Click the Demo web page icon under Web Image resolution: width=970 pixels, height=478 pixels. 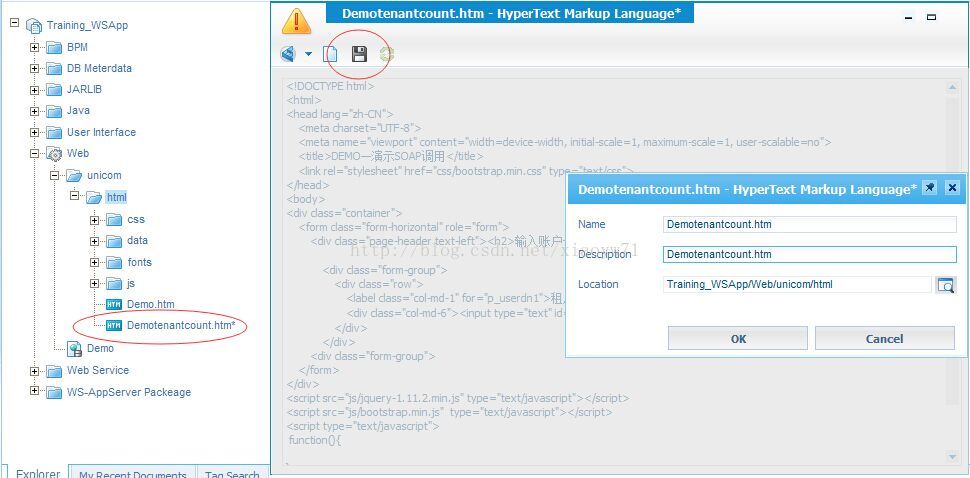coord(74,349)
